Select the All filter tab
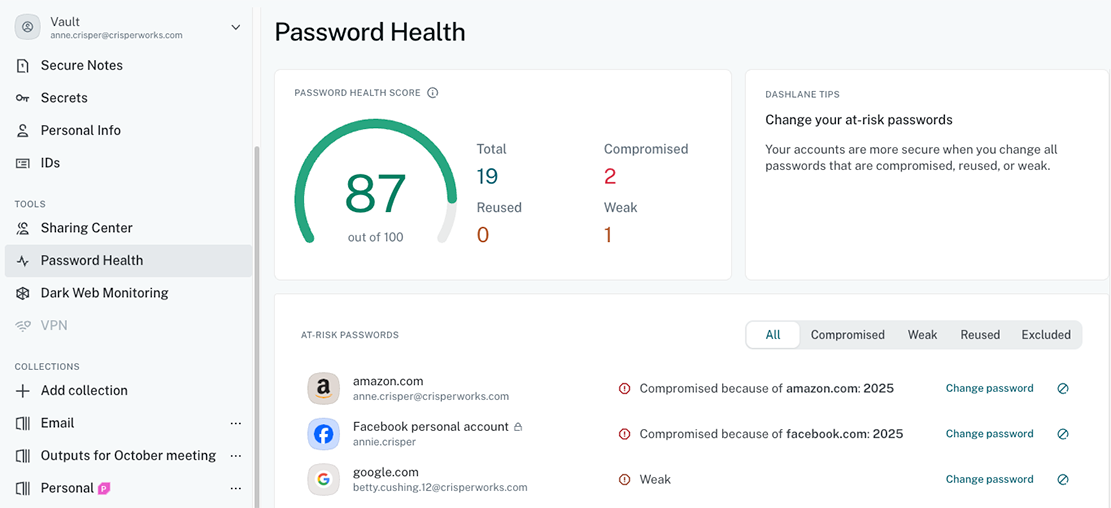1111x508 pixels. point(773,334)
